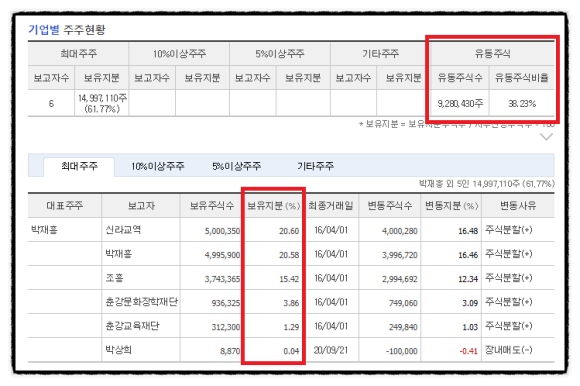
Task: Click the 249,840 changed shares value
Action: [x=403, y=327]
